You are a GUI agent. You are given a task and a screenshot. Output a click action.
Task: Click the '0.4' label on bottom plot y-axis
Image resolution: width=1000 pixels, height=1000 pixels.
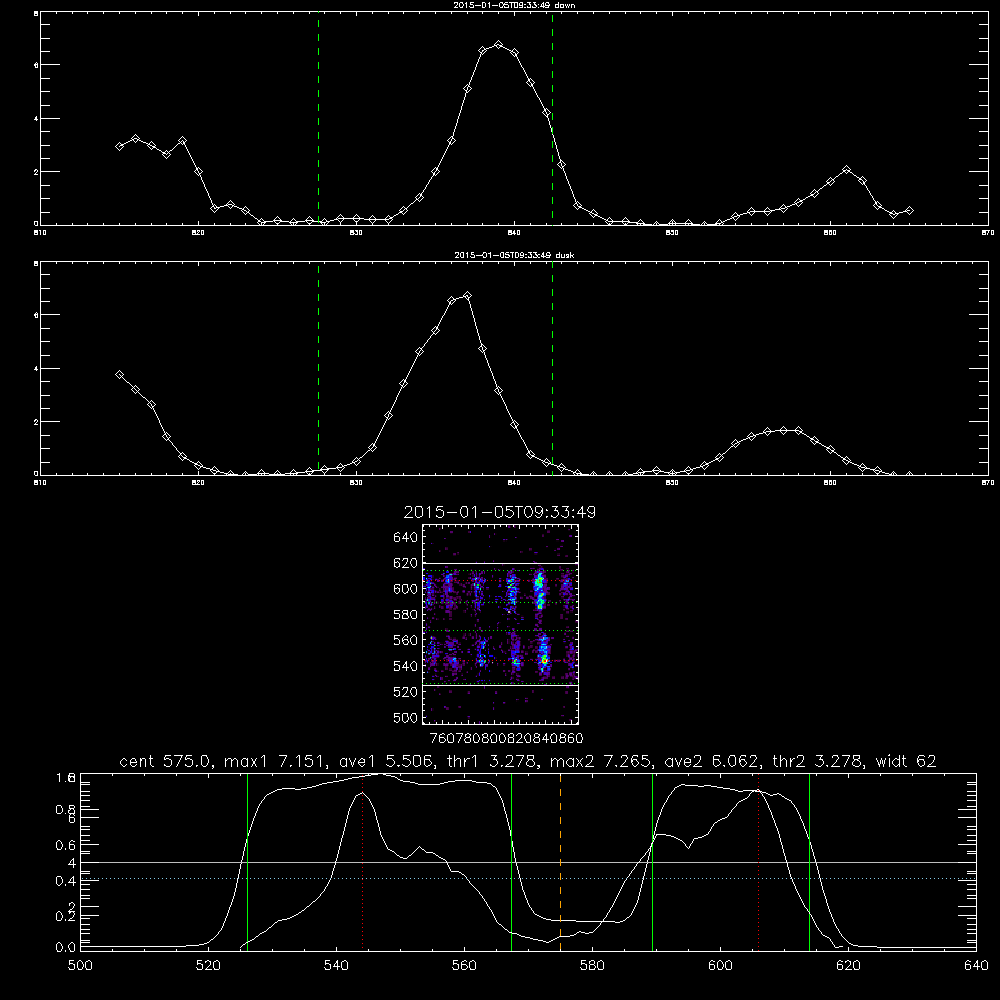pos(66,881)
